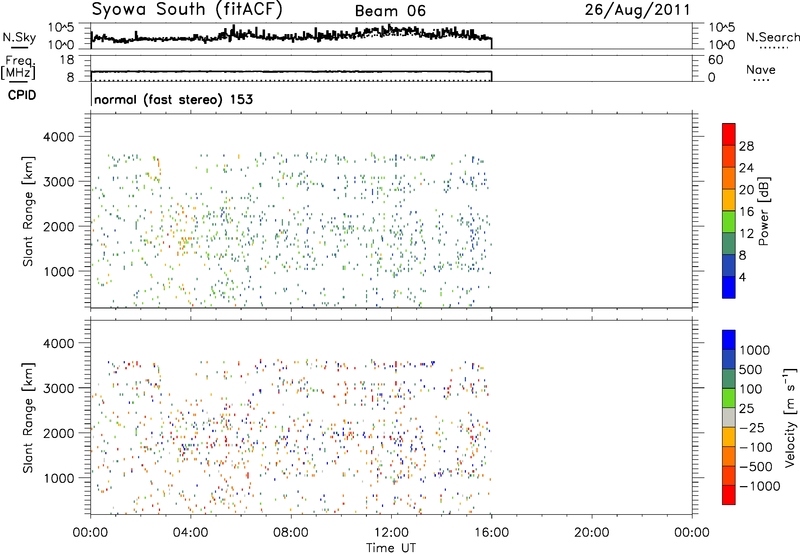Click the light green 25–100 Velocity bar segment

729,398
